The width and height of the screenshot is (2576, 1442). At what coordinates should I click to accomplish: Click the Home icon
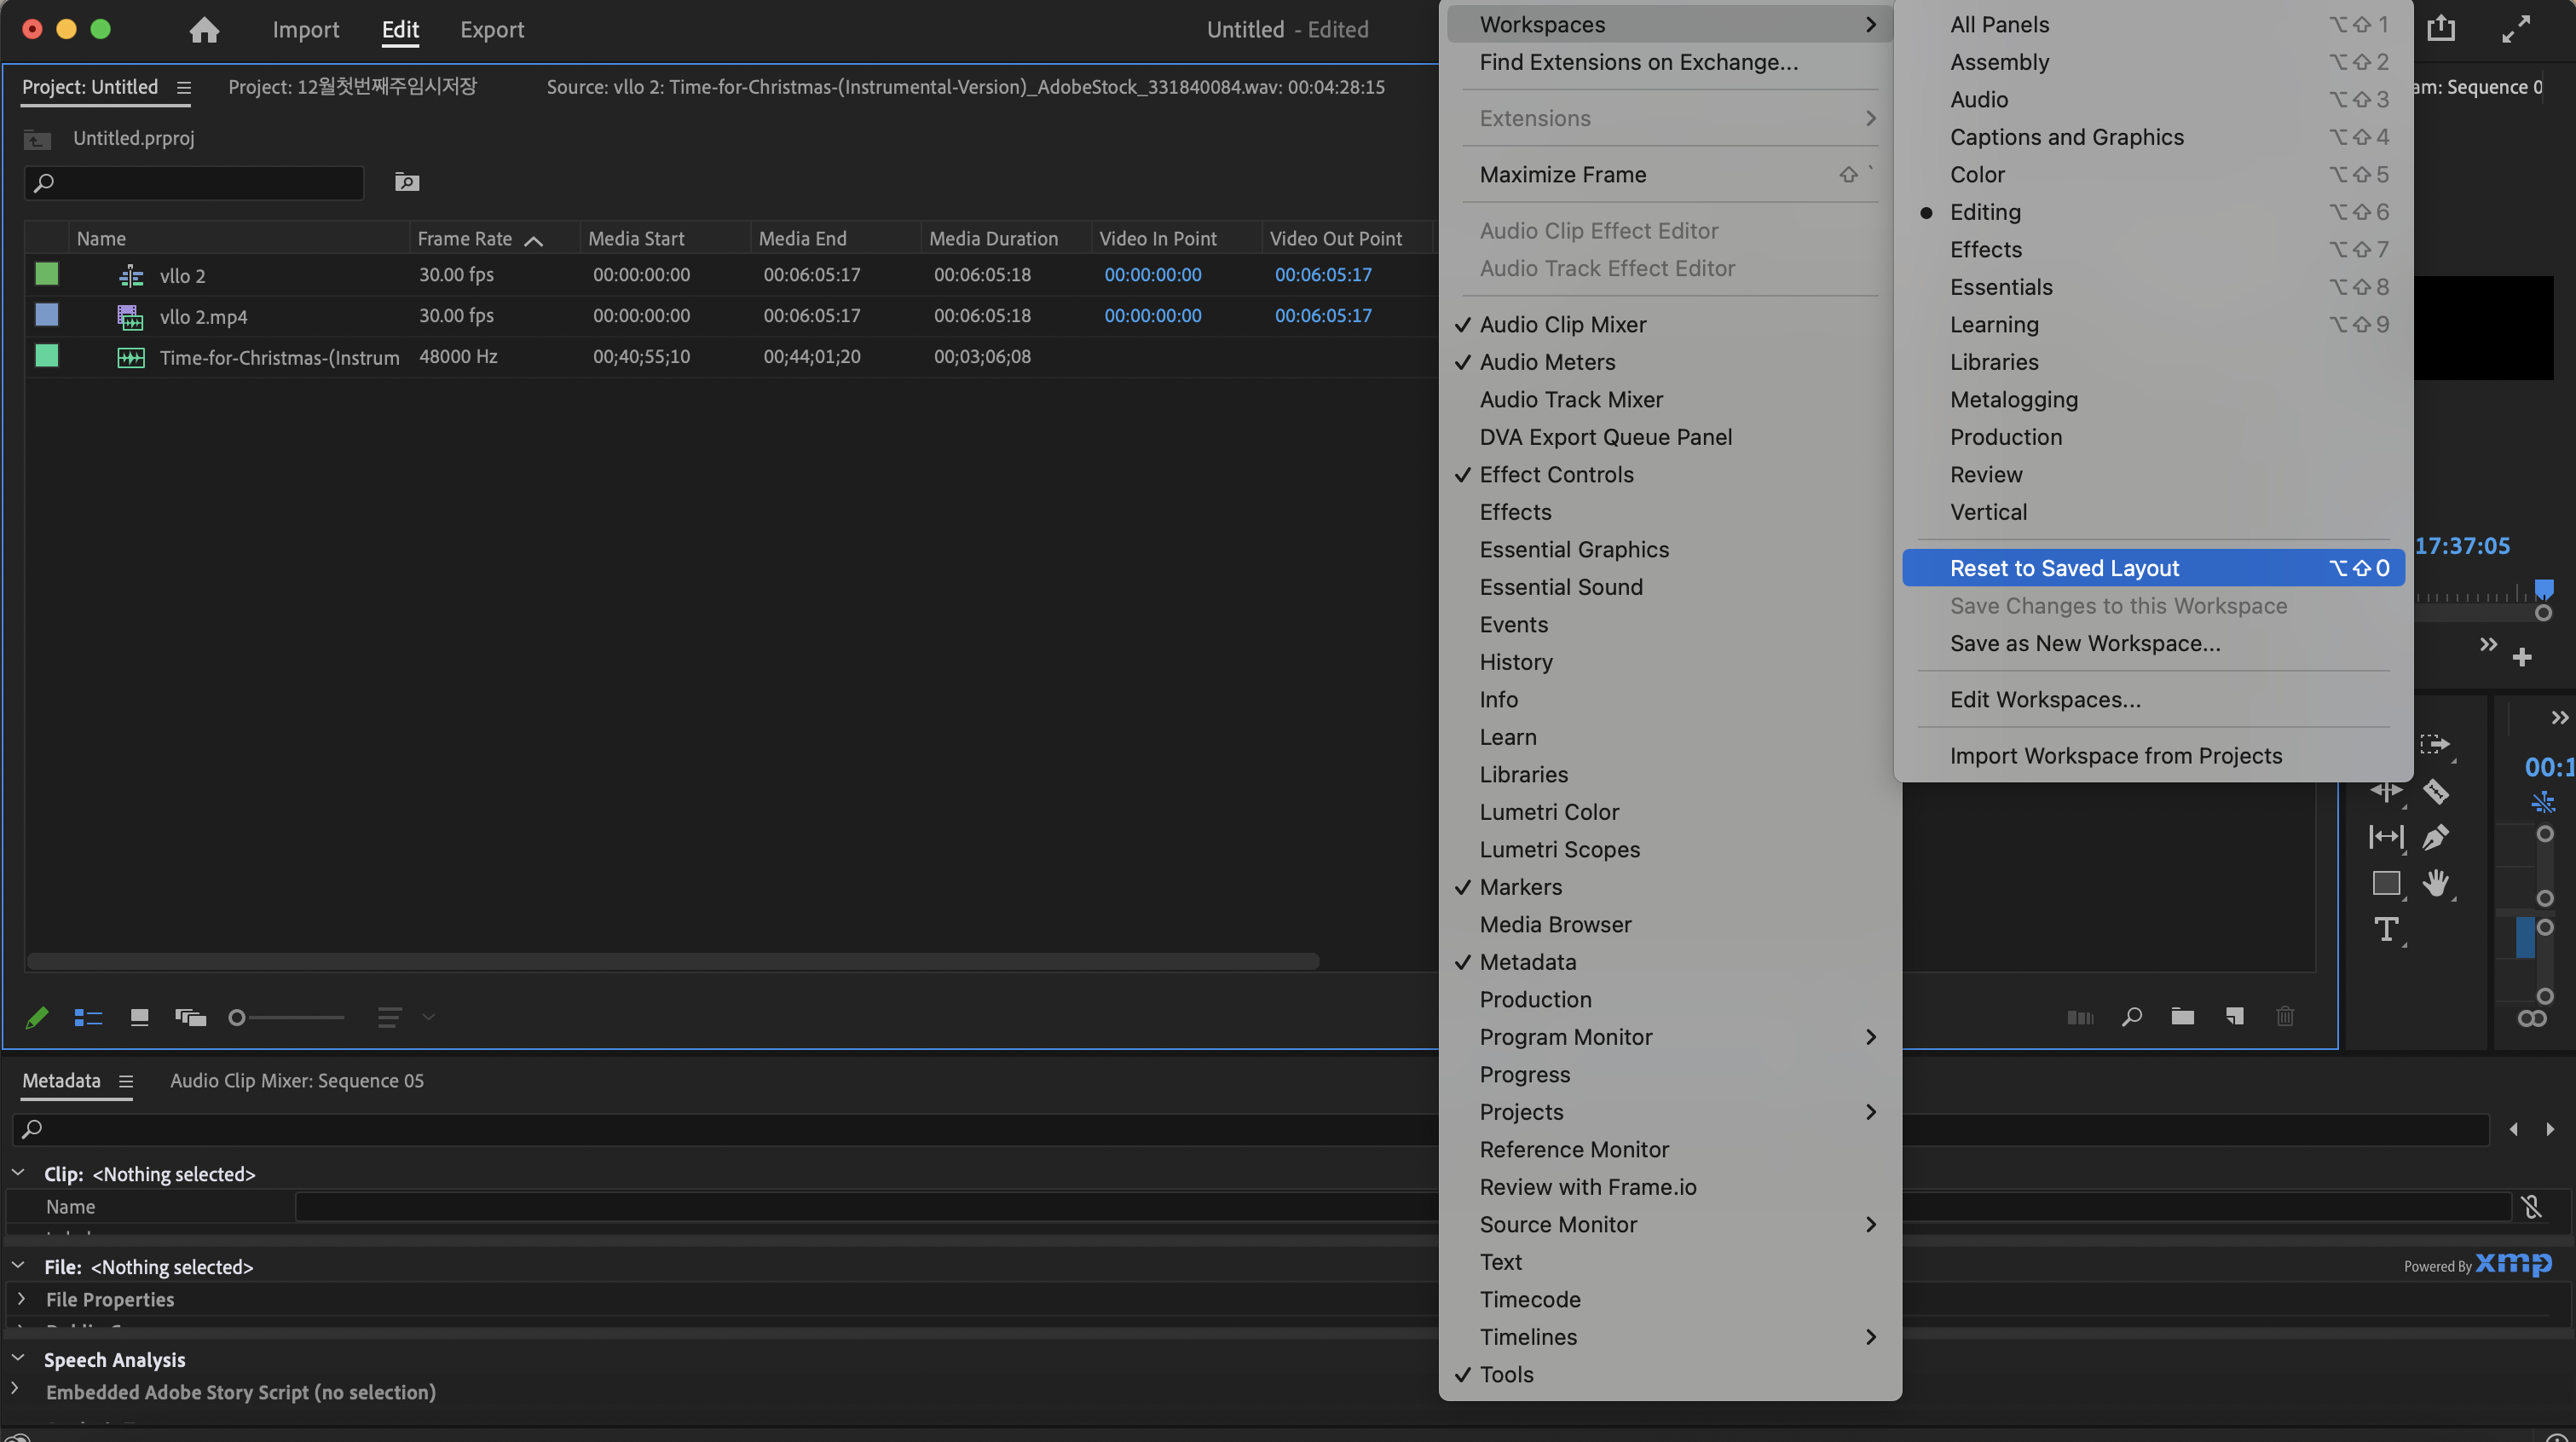coord(204,30)
